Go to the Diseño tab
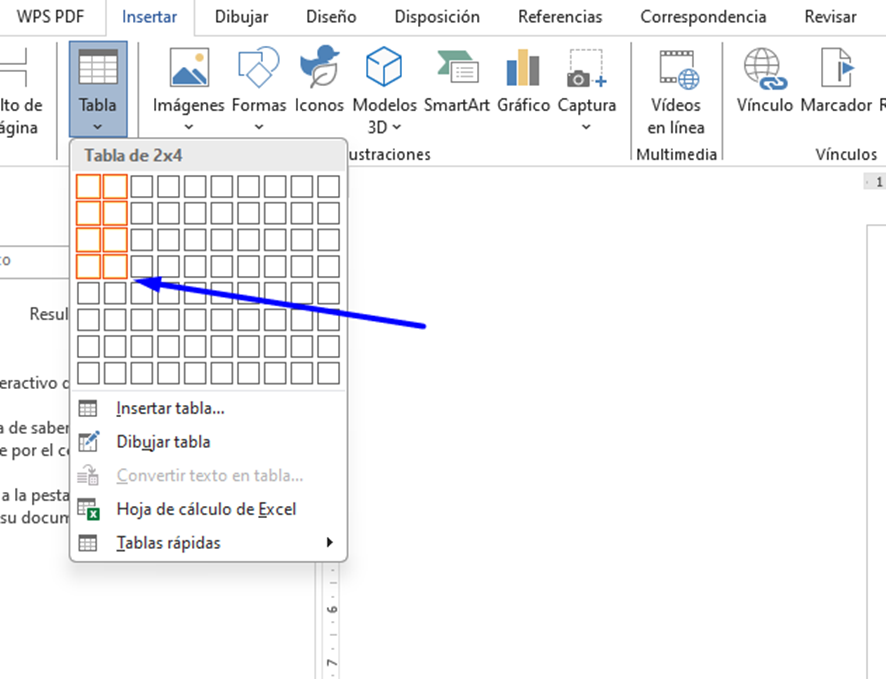 point(331,17)
